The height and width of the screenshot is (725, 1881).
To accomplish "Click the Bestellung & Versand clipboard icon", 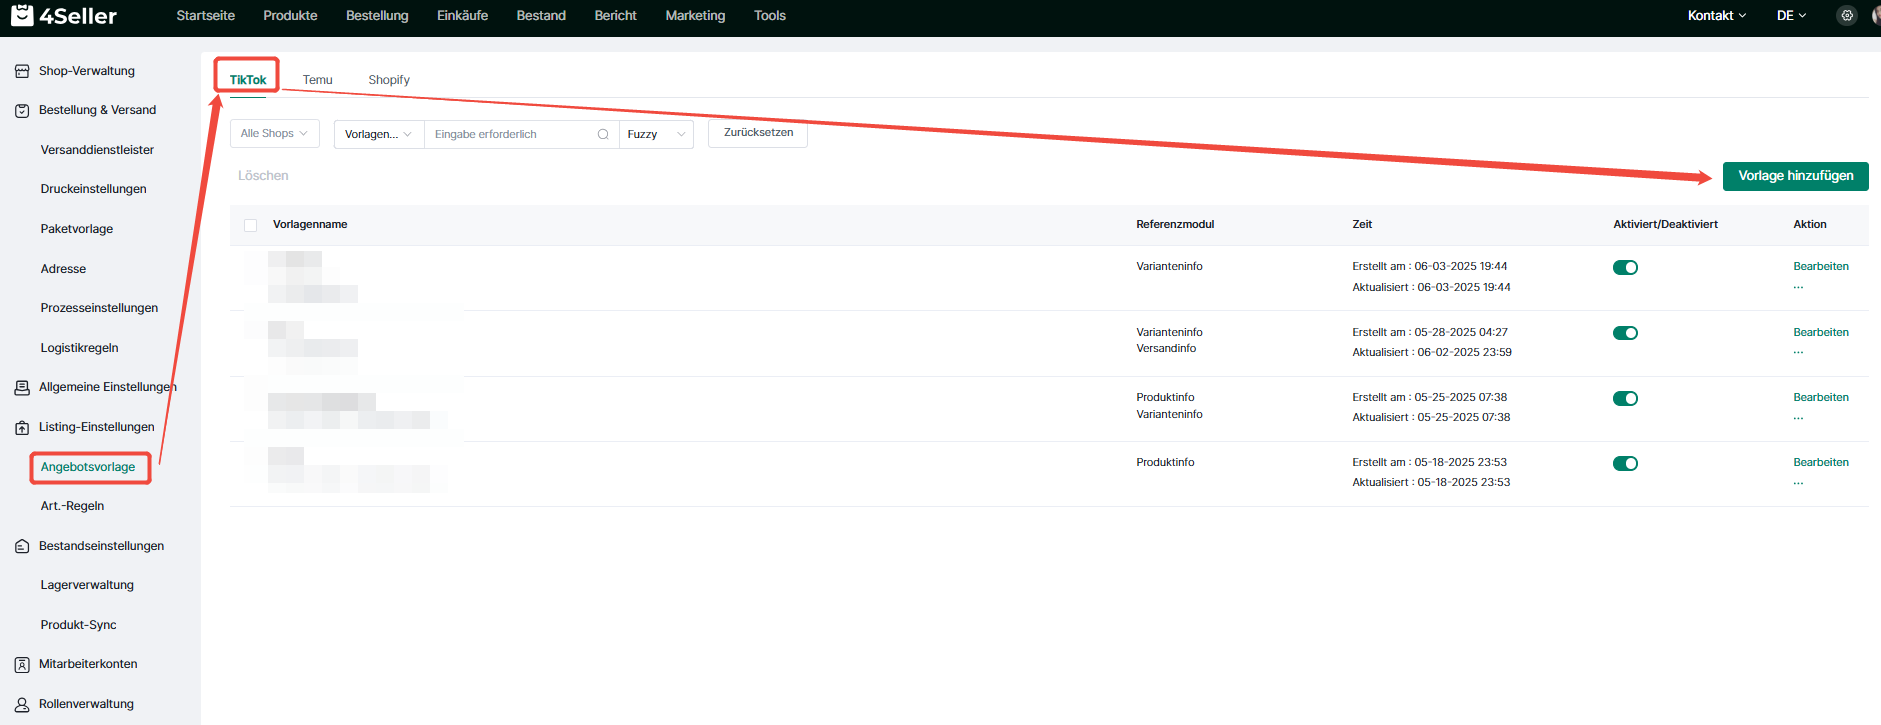I will point(22,110).
